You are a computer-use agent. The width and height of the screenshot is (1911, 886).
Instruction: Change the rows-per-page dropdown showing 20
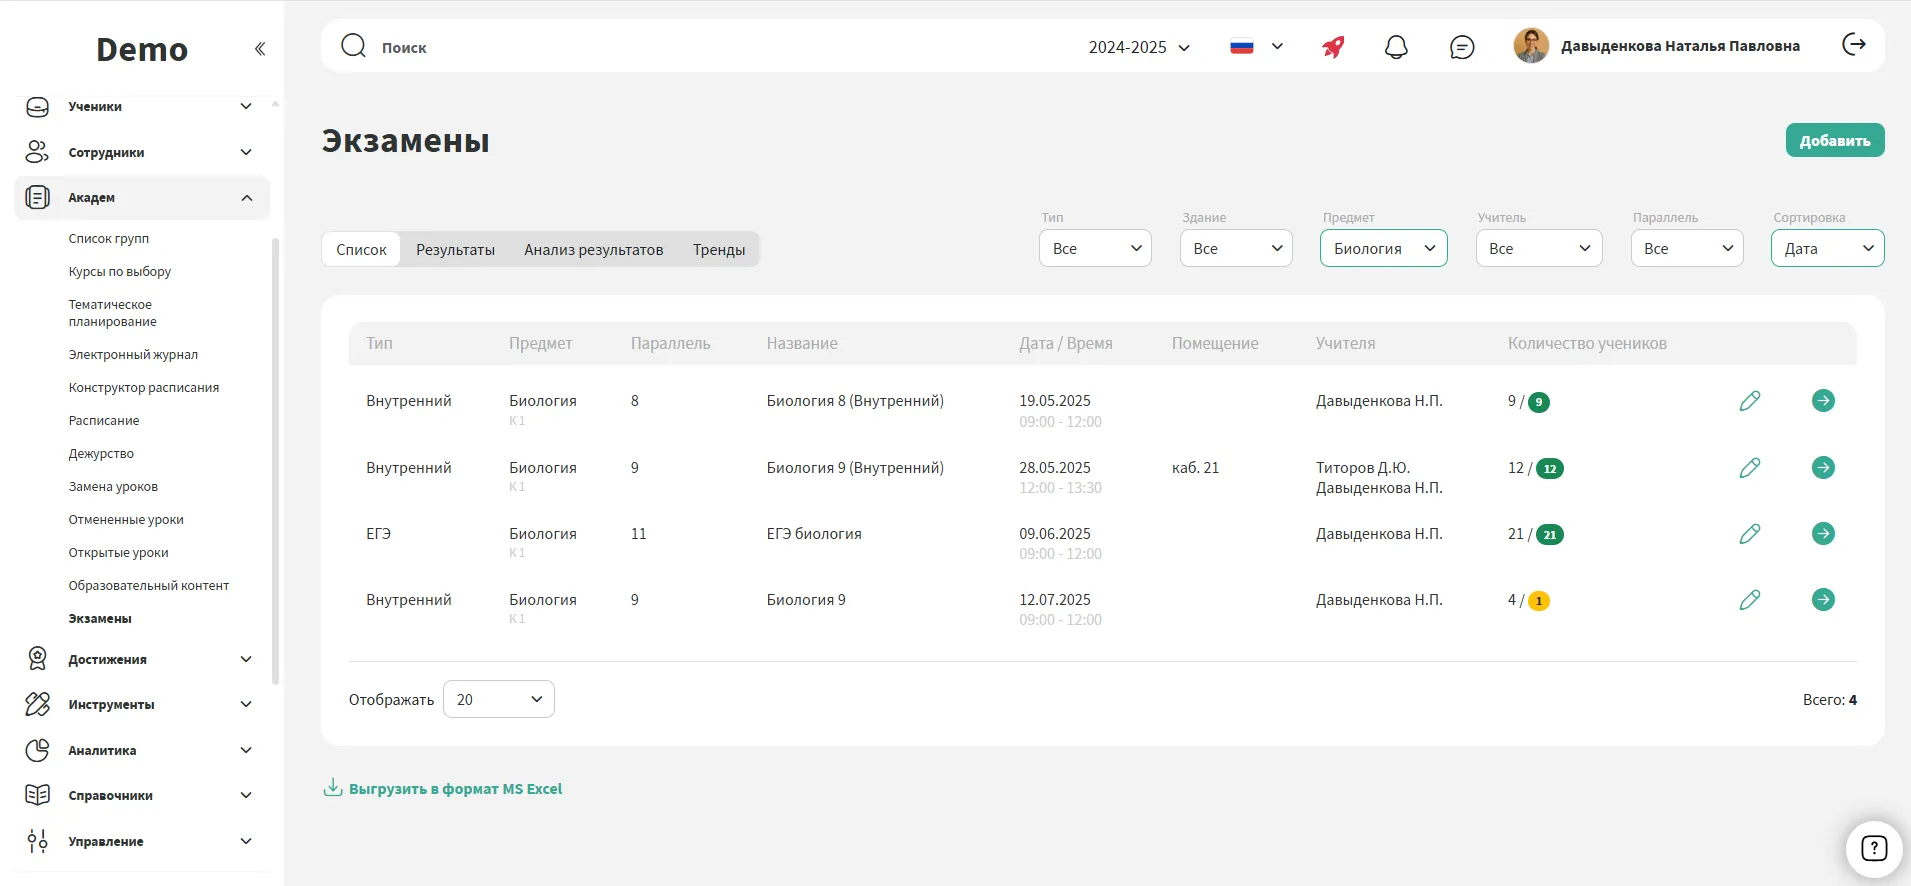[x=498, y=700]
